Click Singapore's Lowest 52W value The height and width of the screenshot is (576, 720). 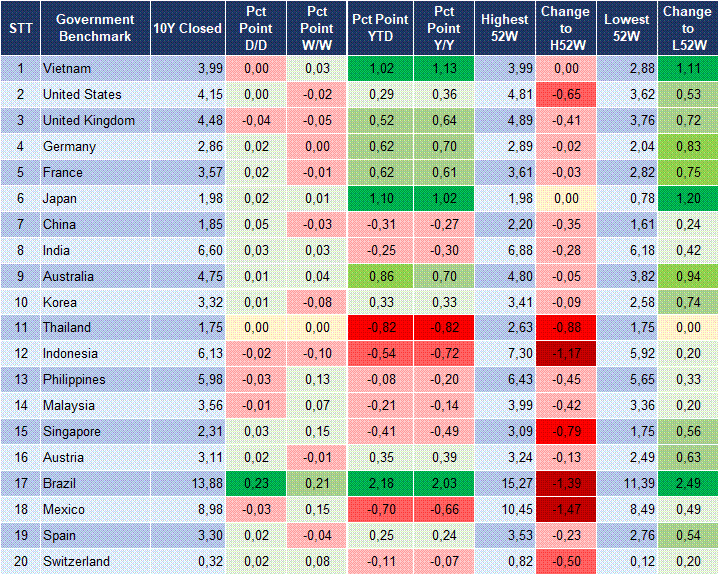[627, 431]
